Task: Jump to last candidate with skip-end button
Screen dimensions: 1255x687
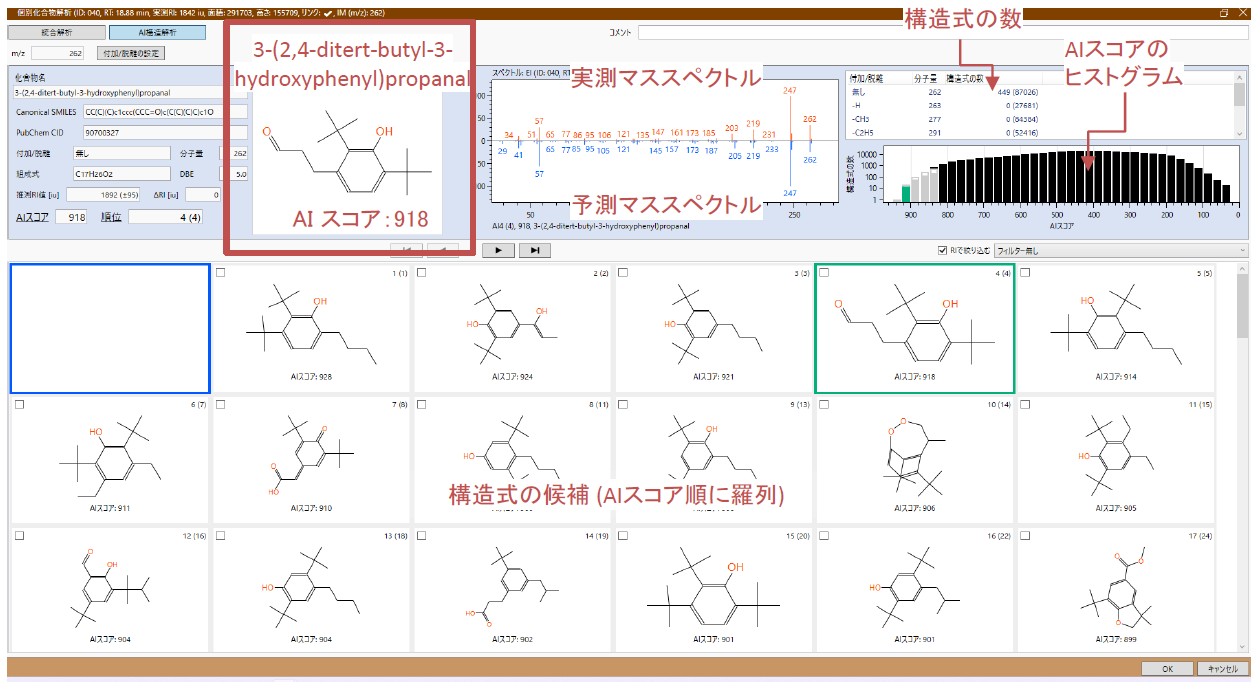Action: 534,250
